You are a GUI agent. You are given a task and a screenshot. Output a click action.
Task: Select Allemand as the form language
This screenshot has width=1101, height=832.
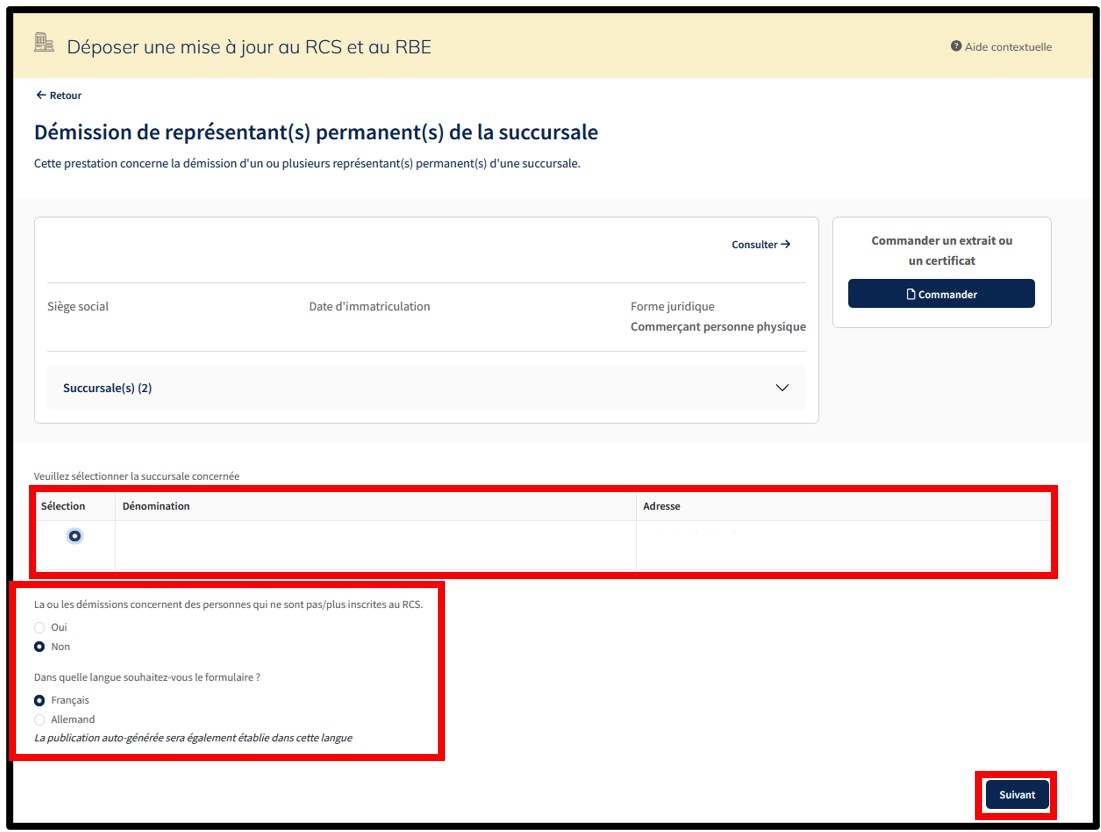(x=40, y=719)
